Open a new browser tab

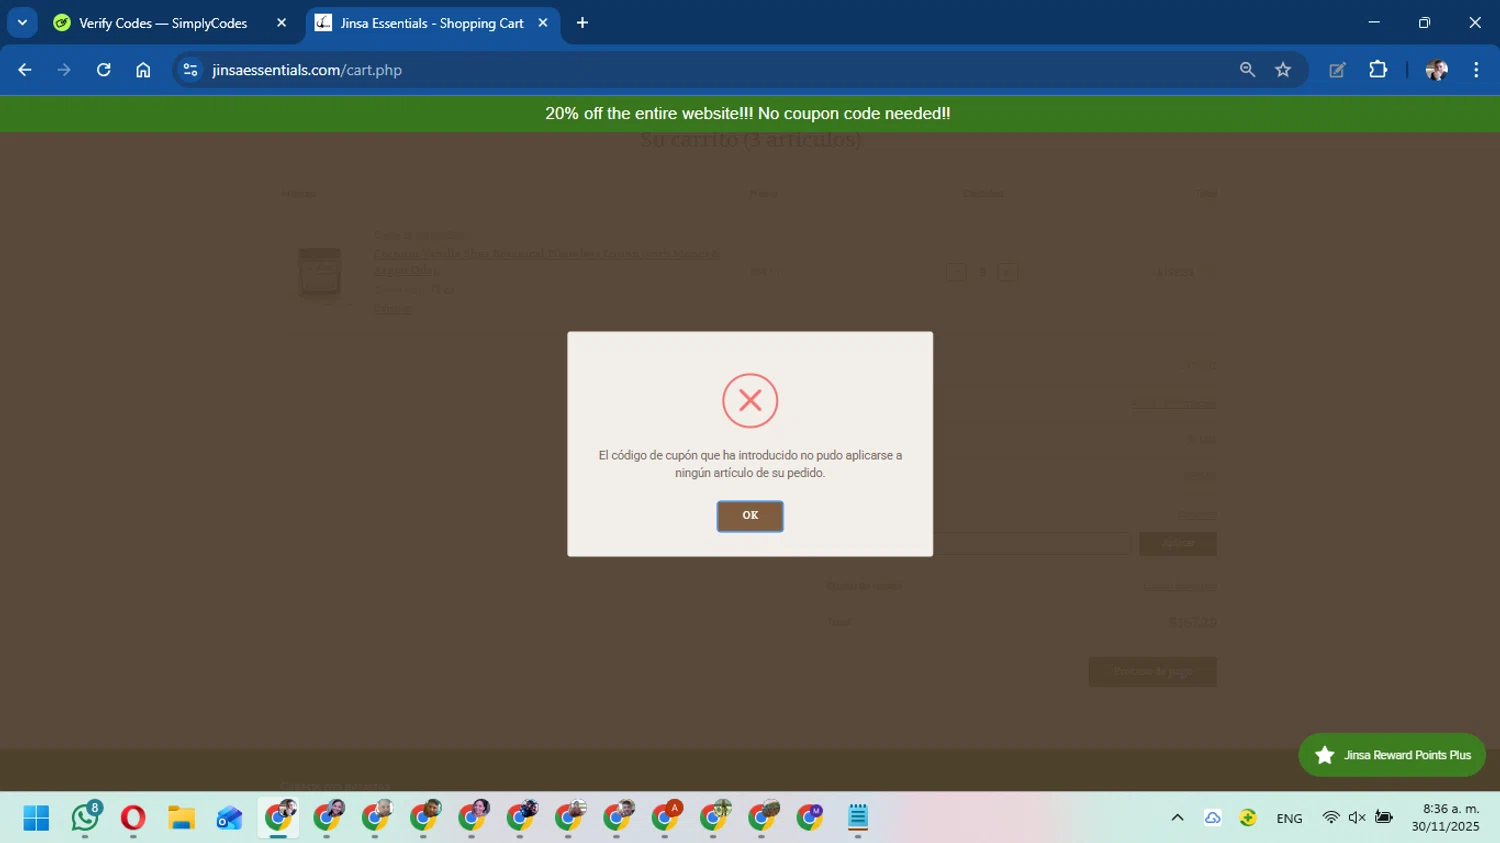pyautogui.click(x=582, y=23)
